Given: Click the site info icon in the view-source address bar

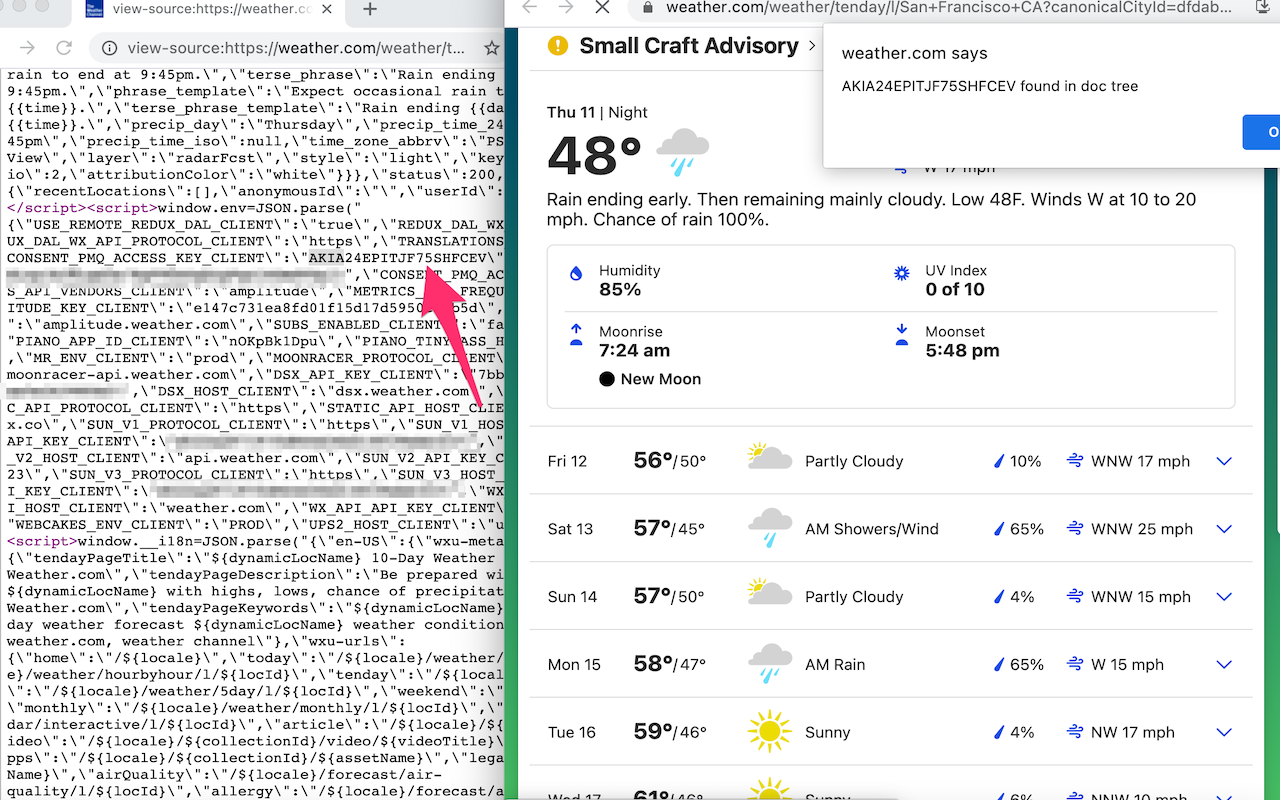Looking at the screenshot, I should pos(111,48).
